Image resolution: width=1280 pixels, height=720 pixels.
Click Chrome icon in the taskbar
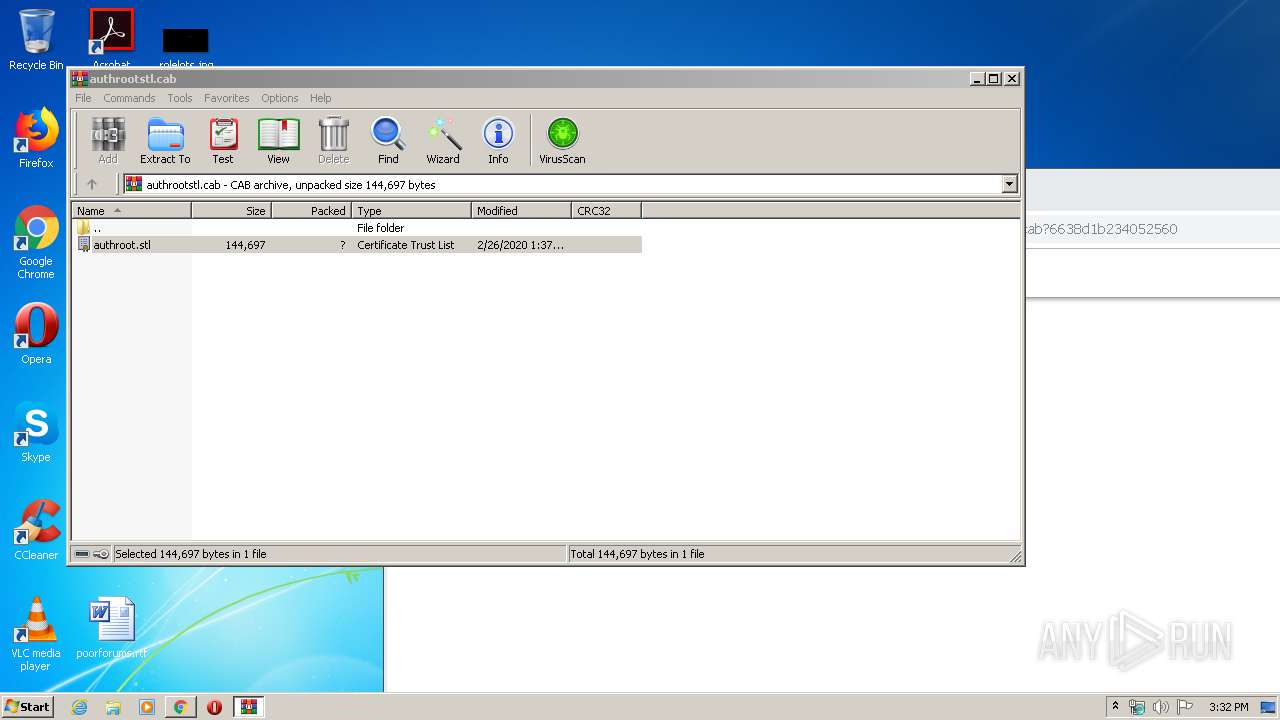180,707
